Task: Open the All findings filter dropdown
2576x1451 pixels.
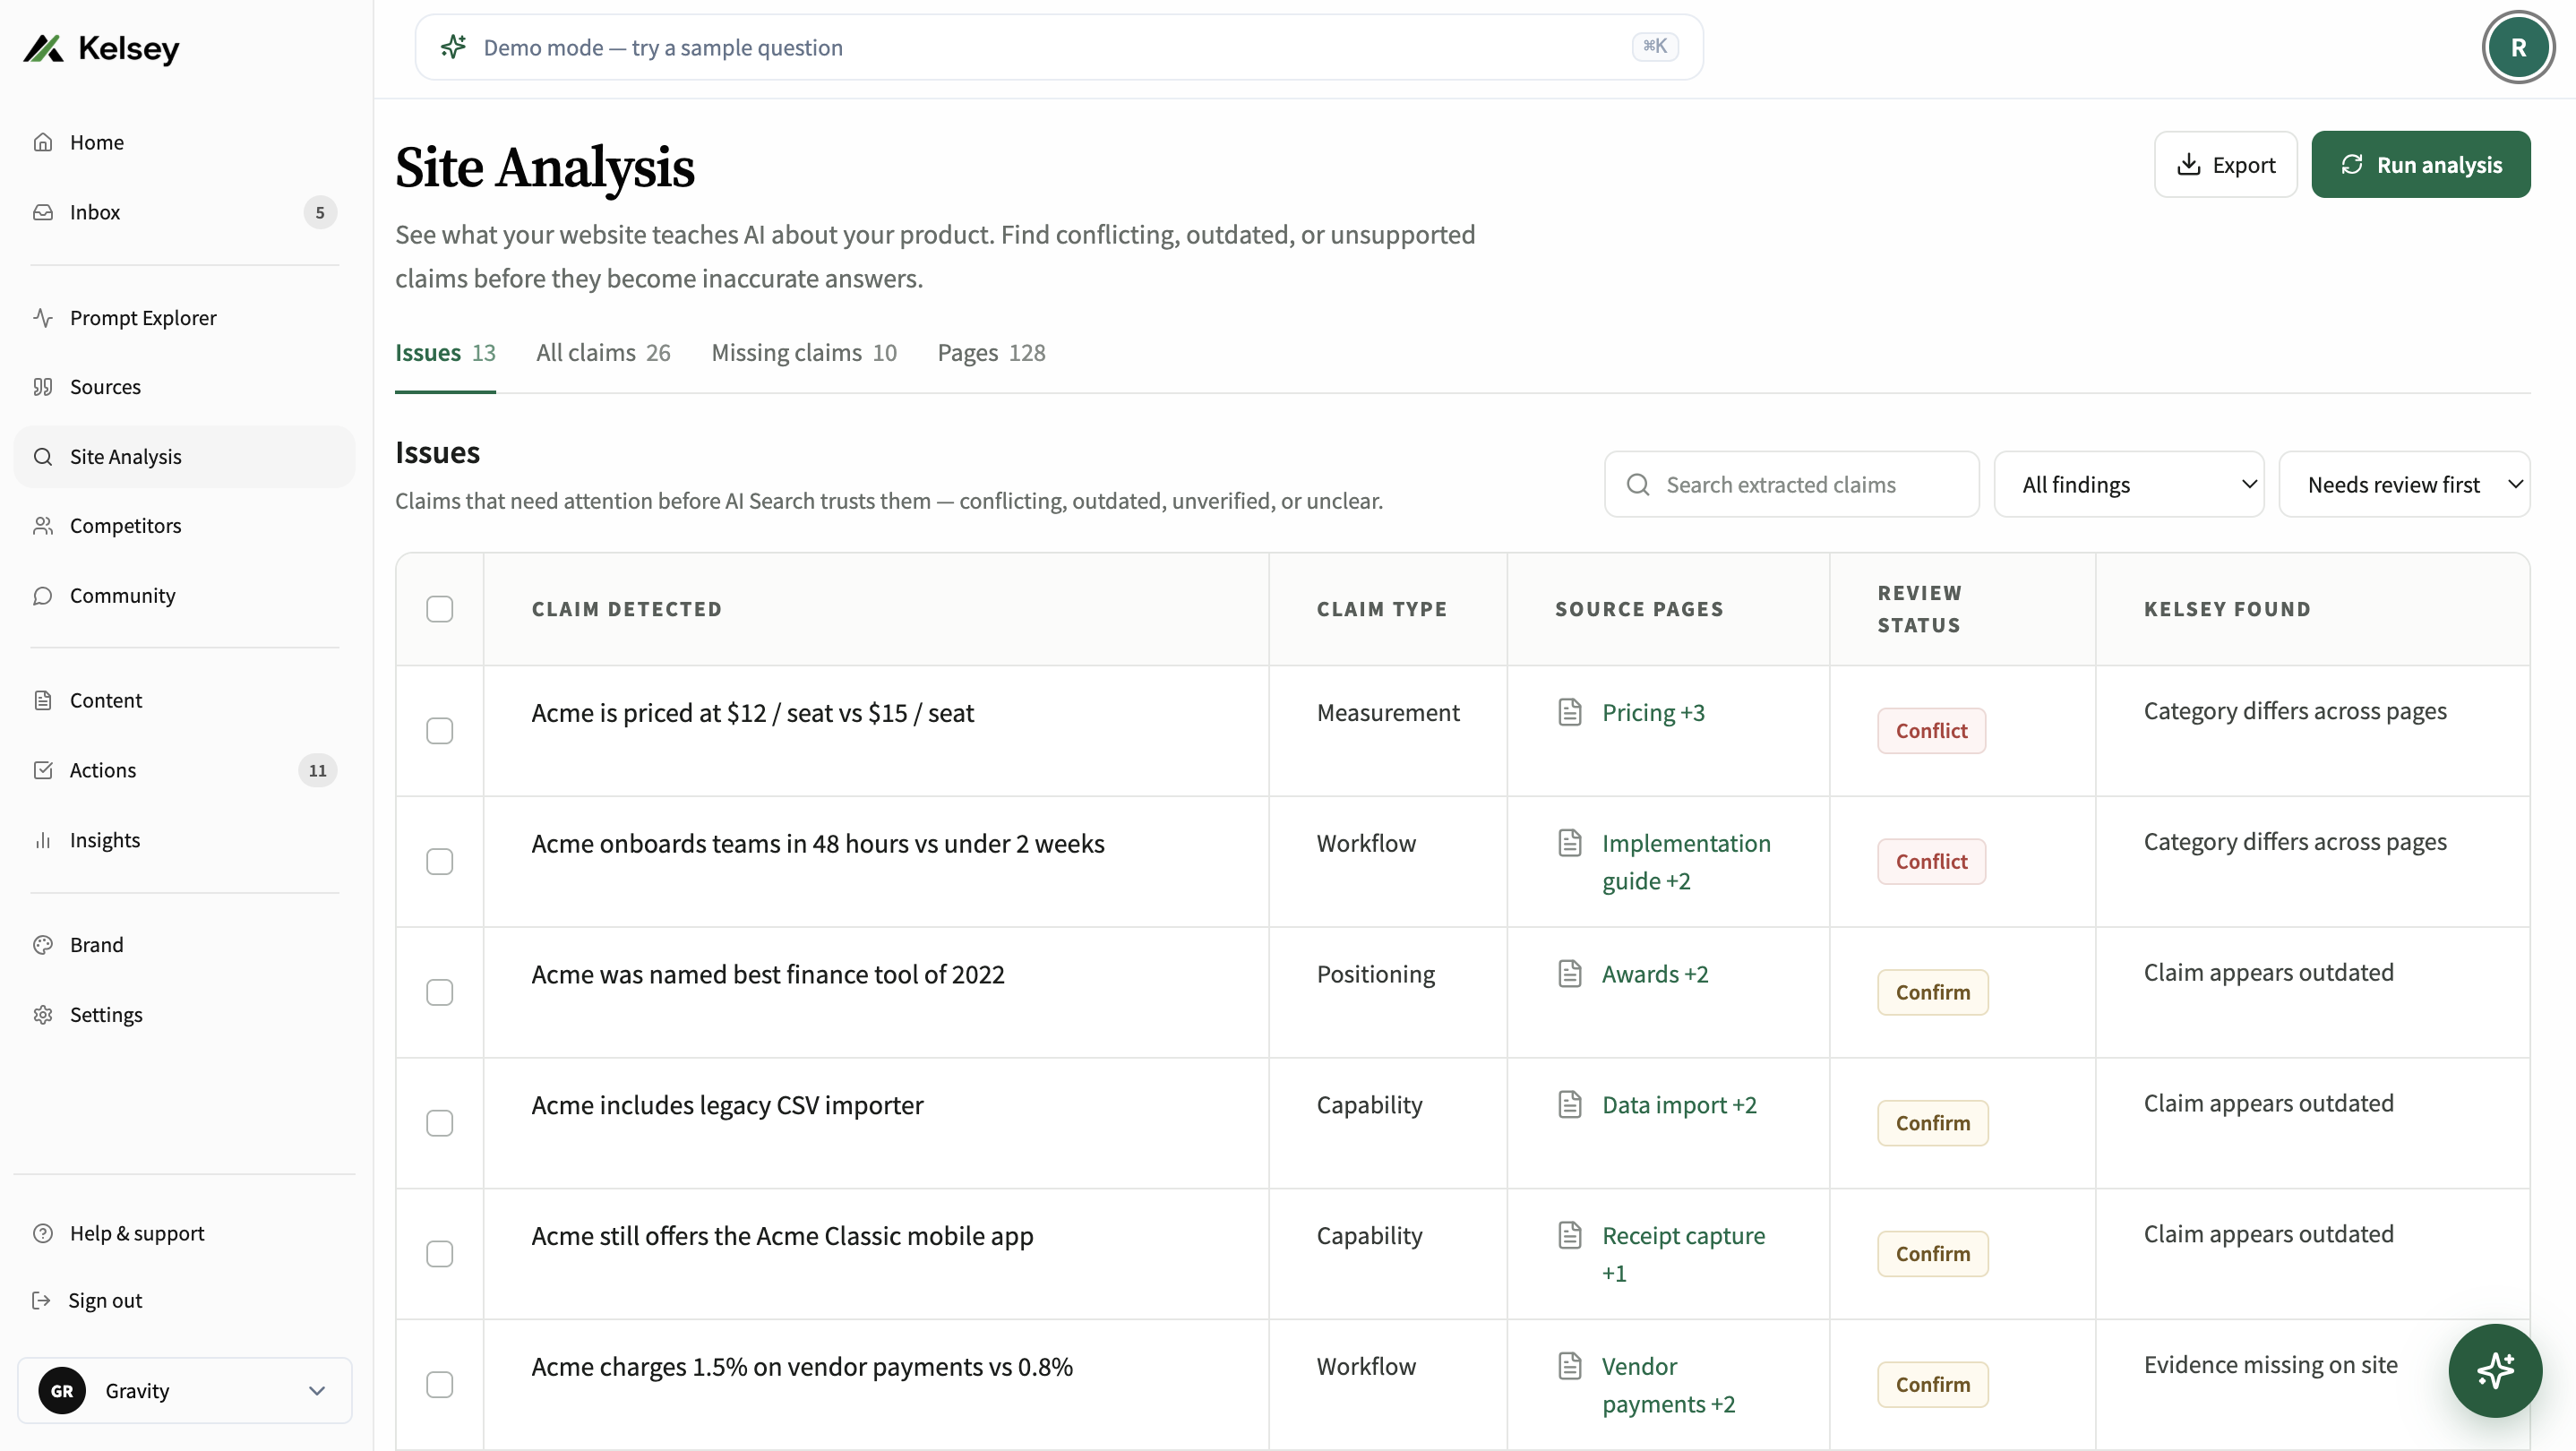Action: pyautogui.click(x=2129, y=484)
